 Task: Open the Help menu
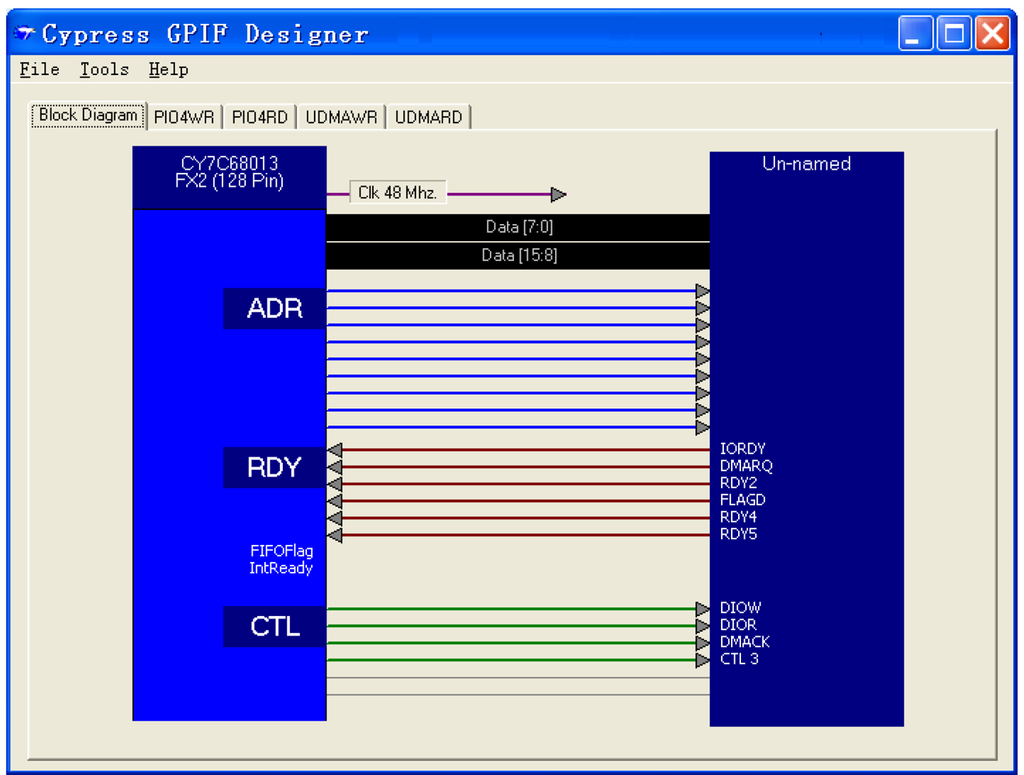tap(168, 69)
